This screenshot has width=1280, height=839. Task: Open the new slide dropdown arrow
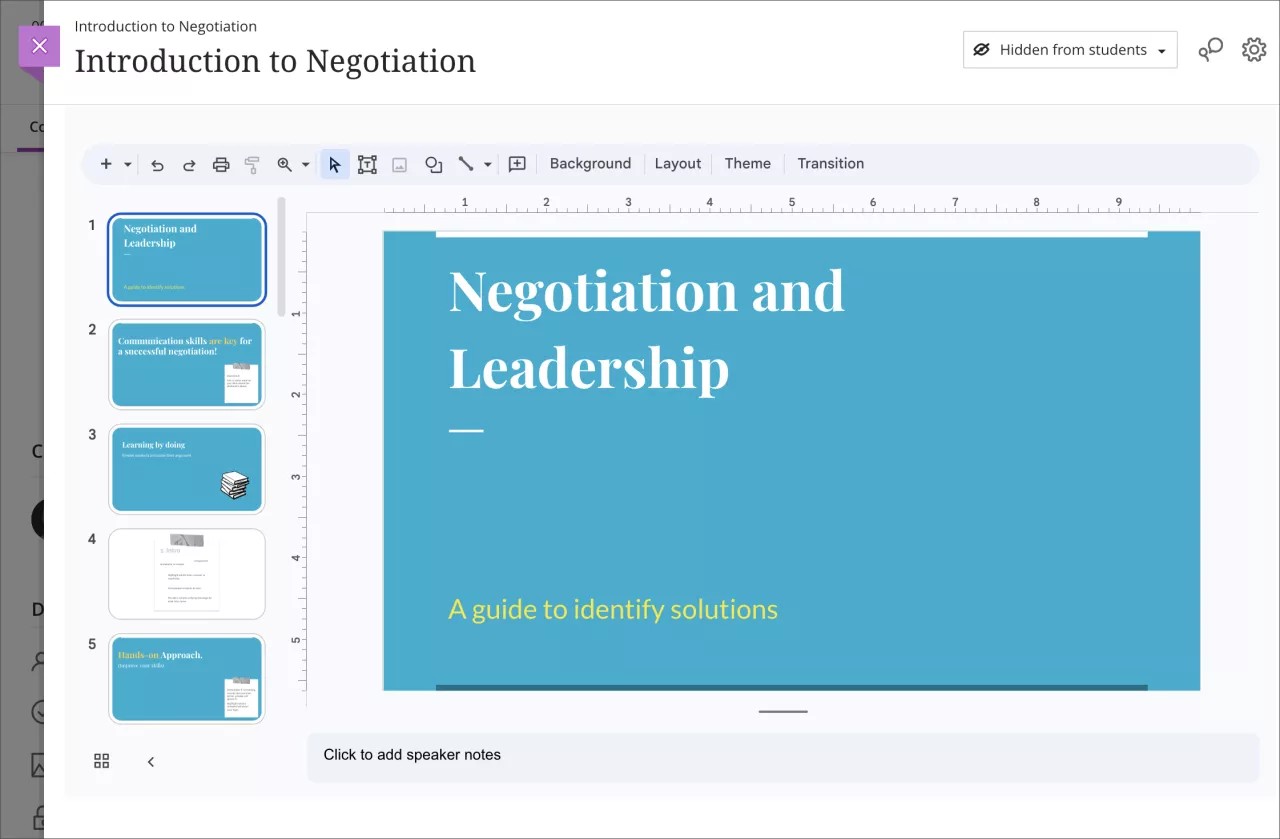(x=127, y=163)
